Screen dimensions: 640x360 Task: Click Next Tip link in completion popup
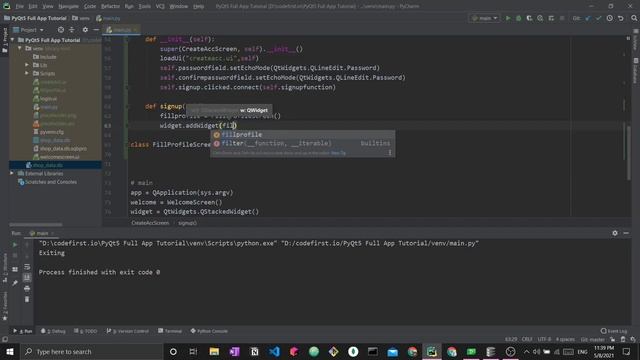(338, 153)
